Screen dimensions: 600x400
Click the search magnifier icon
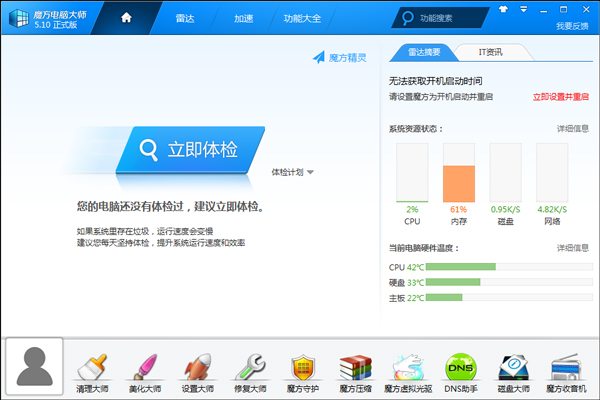[408, 18]
